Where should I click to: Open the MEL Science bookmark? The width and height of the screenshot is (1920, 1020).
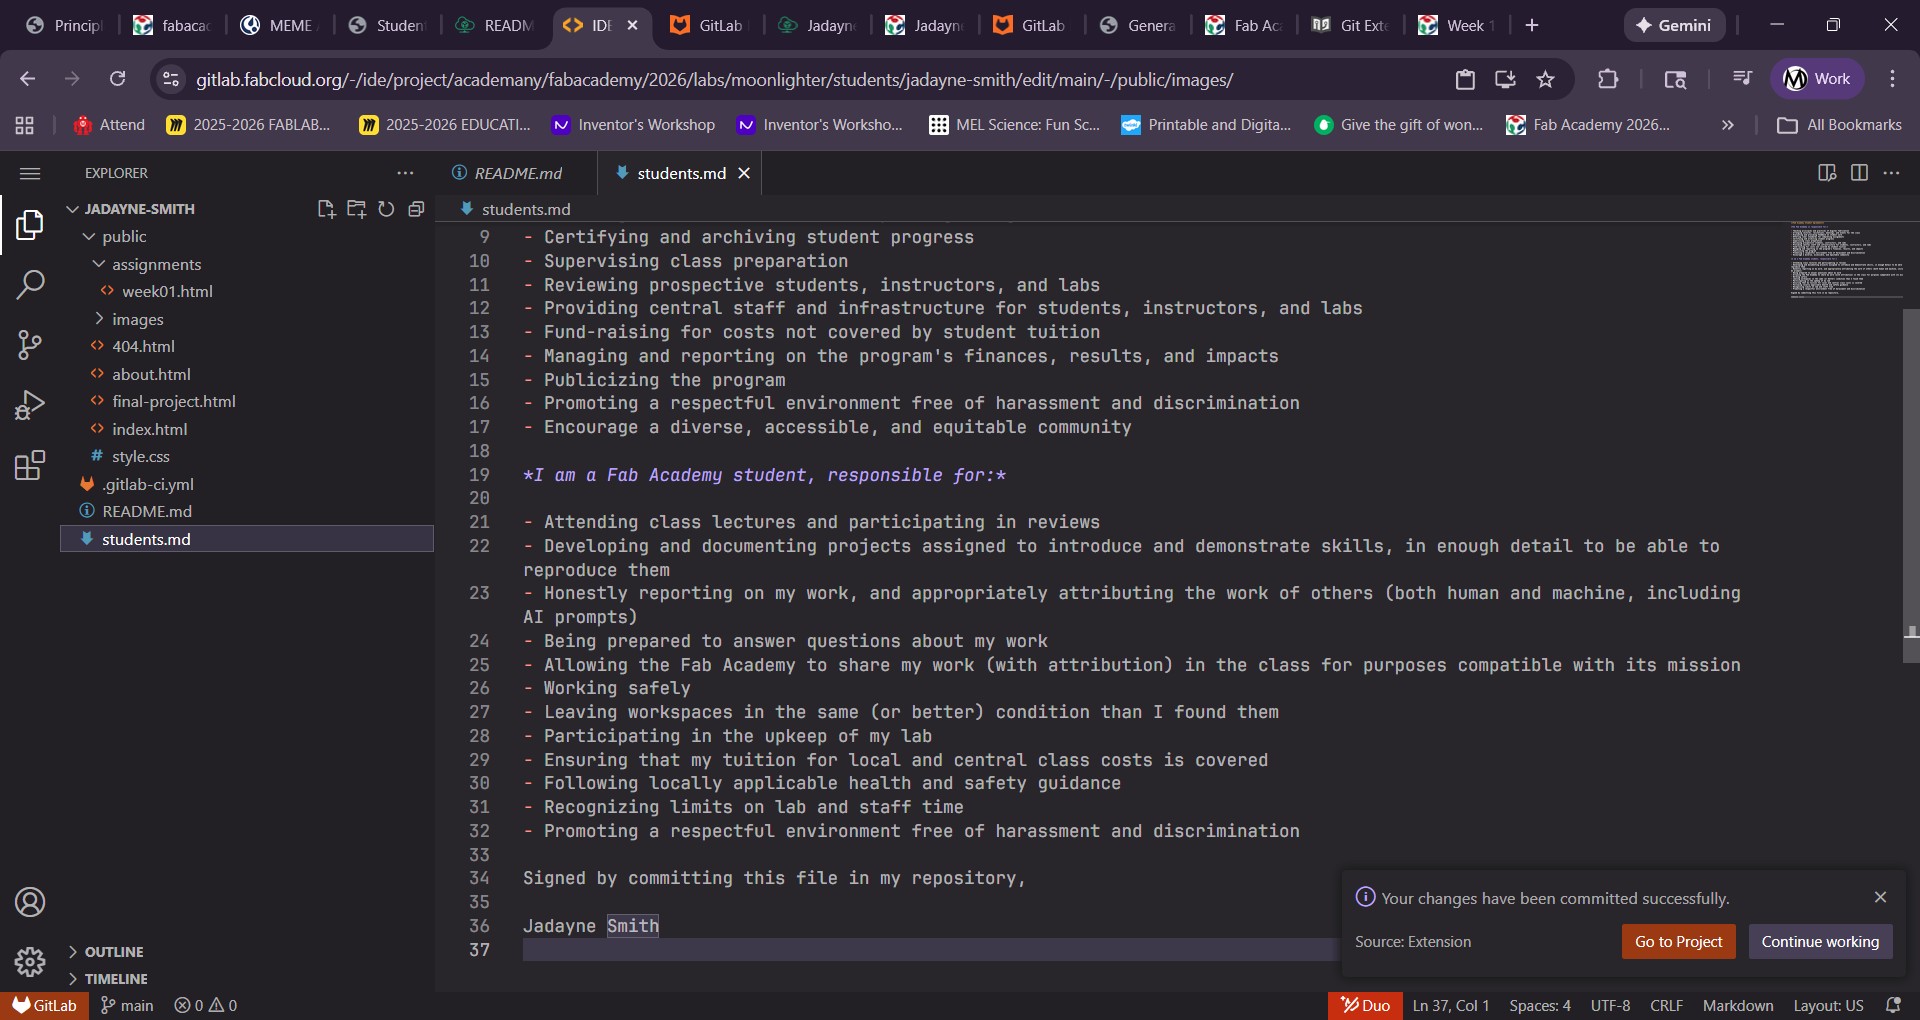click(1014, 125)
